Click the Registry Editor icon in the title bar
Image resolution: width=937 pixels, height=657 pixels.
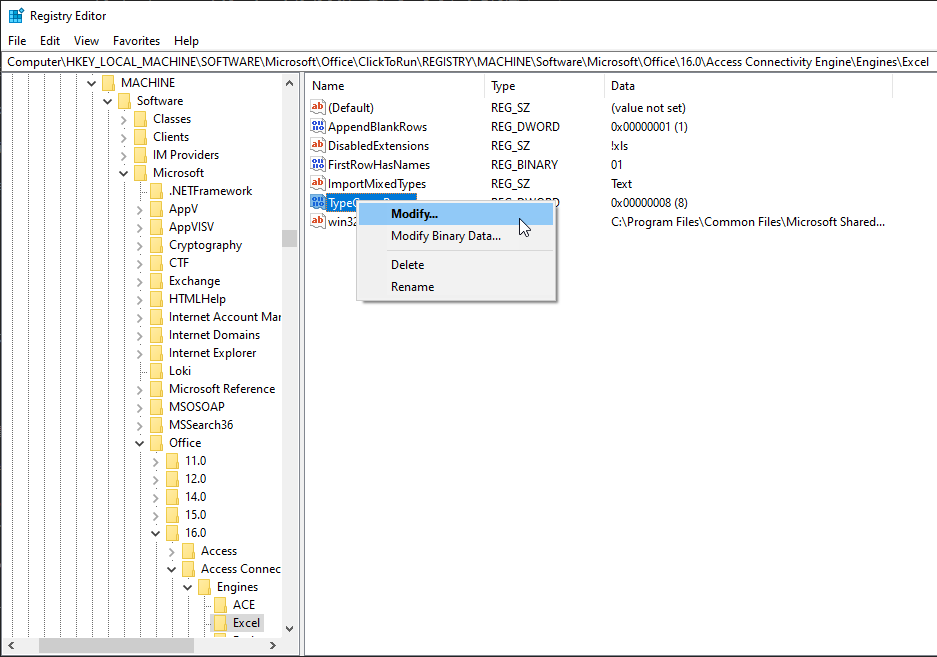[14, 15]
